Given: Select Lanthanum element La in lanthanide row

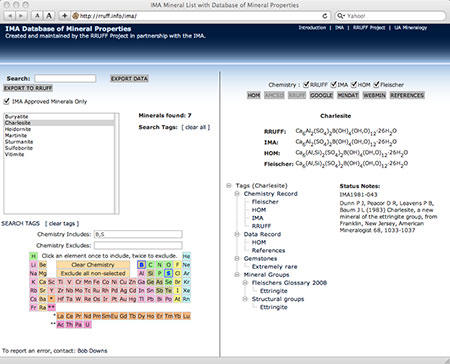Looking at the screenshot, I should (x=60, y=316).
